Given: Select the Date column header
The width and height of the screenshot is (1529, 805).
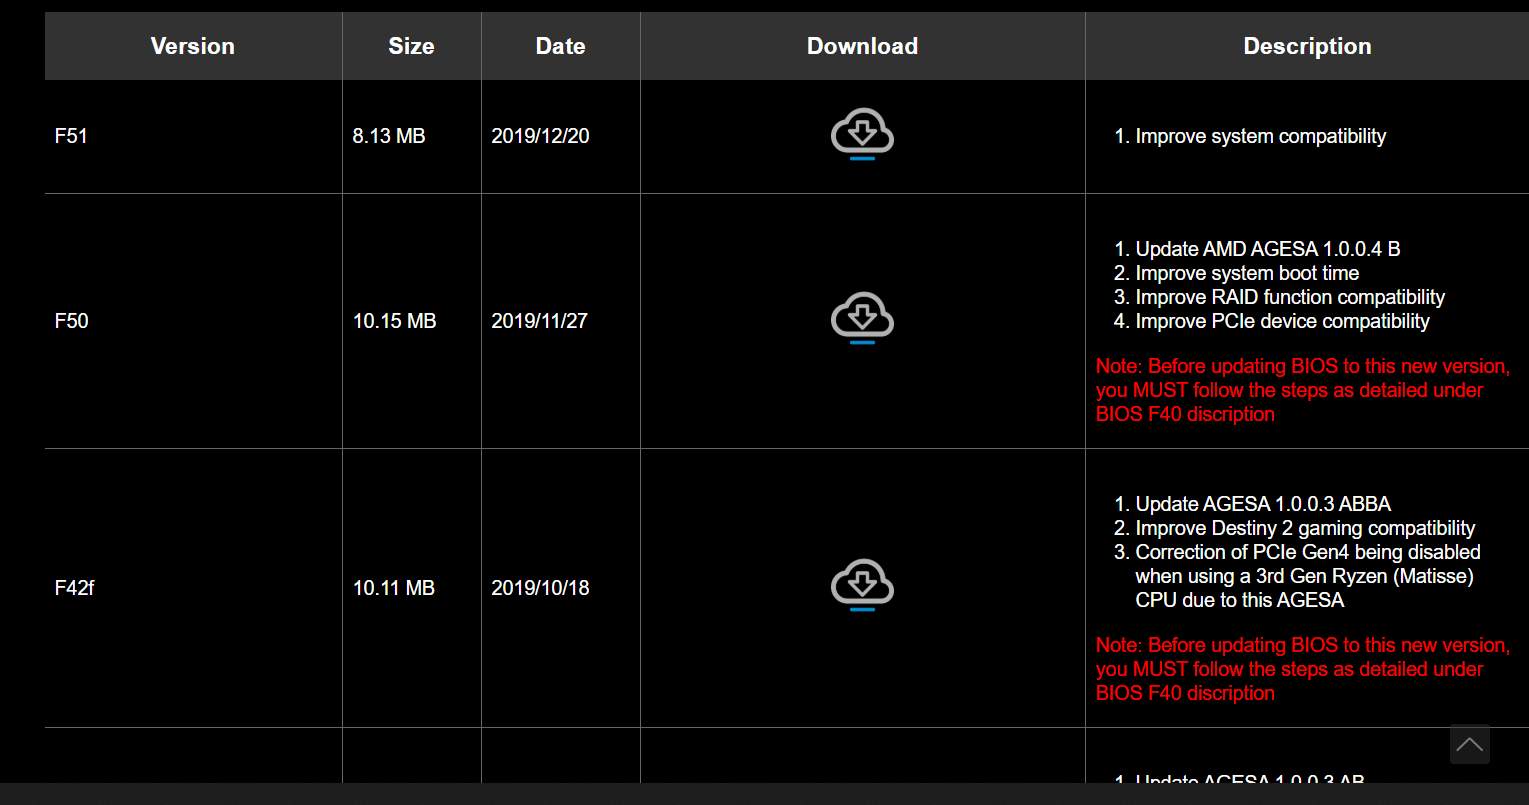Looking at the screenshot, I should point(560,46).
